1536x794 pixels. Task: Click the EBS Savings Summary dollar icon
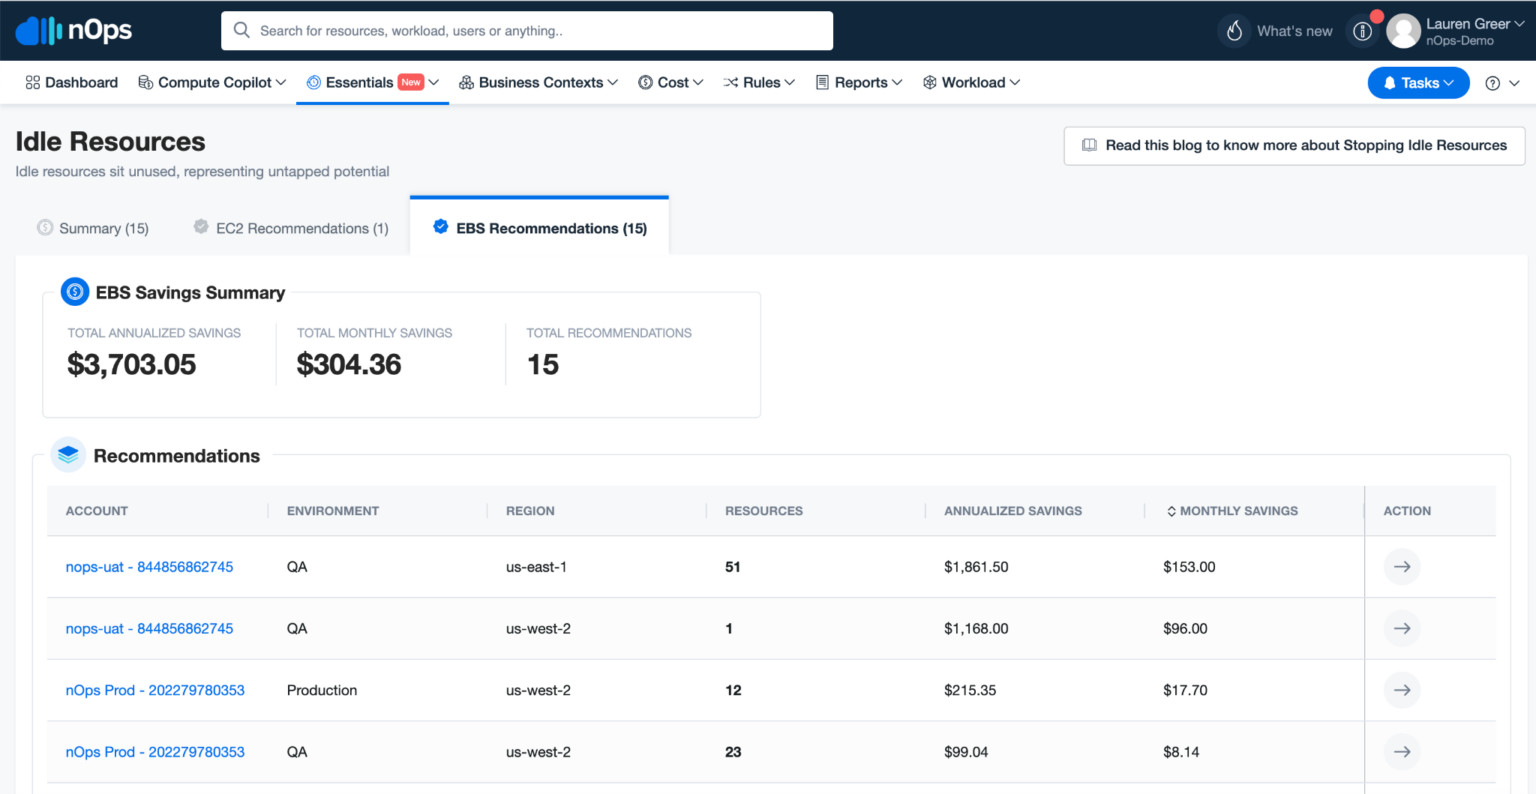pyautogui.click(x=74, y=291)
